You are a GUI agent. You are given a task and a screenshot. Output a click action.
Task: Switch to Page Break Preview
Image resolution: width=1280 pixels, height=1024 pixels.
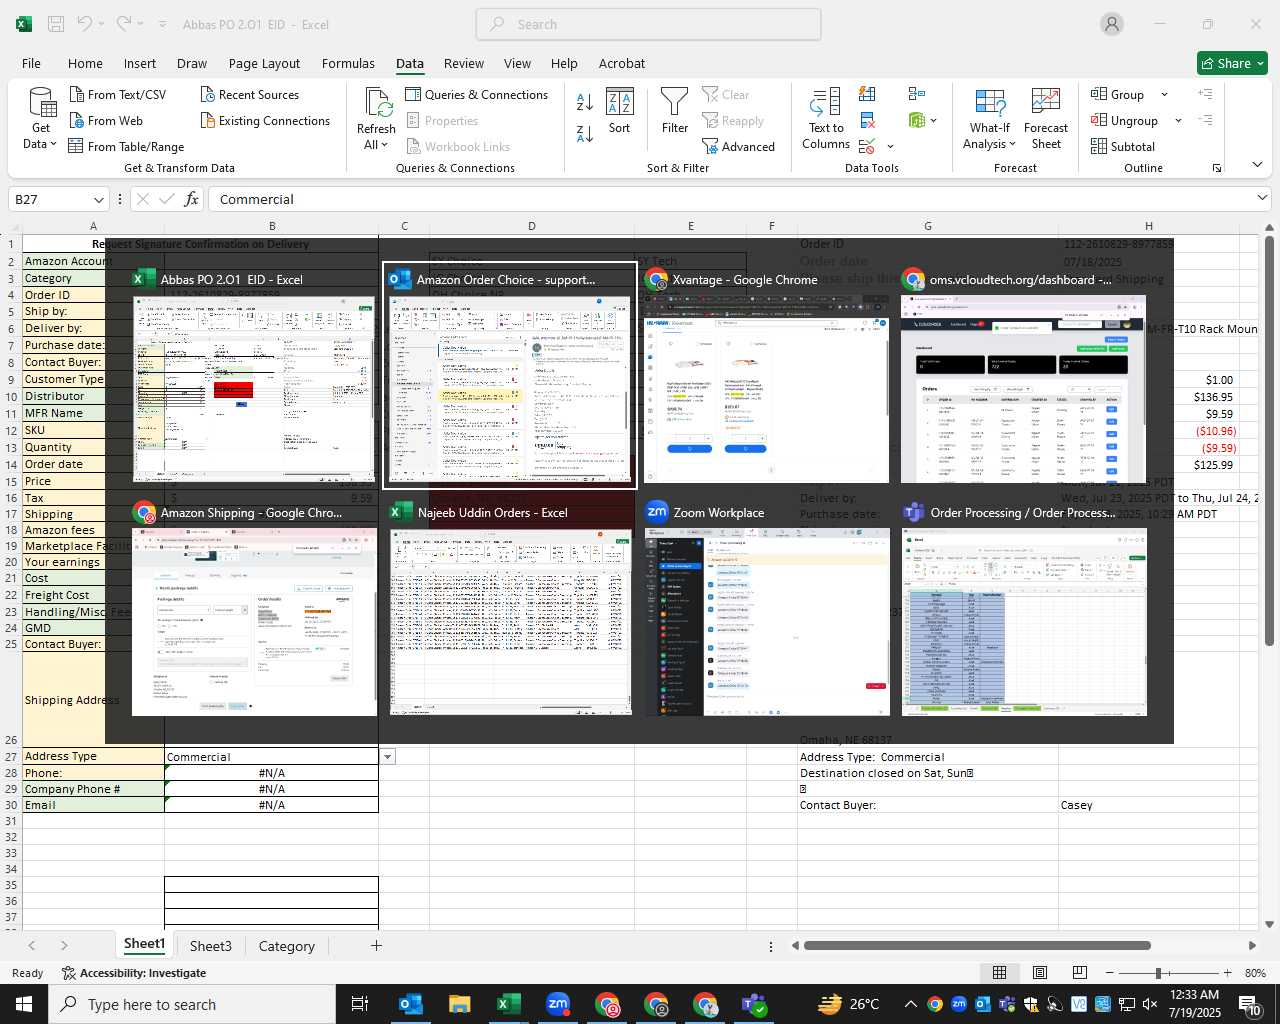1079,972
